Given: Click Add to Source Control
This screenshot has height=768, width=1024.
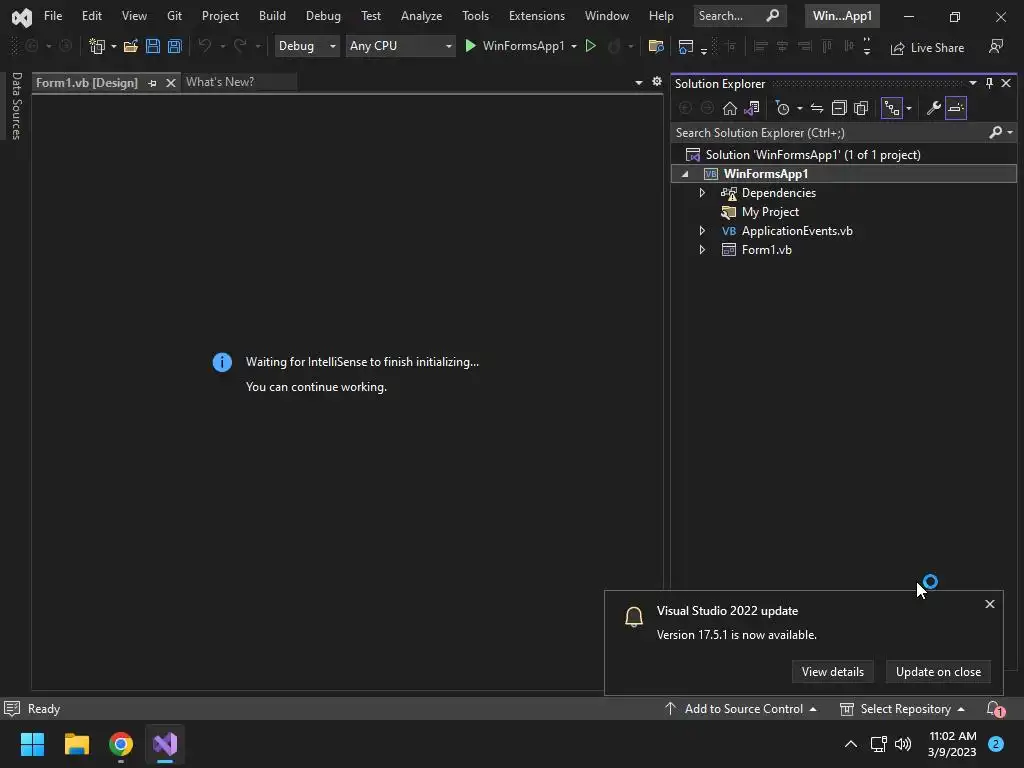Looking at the screenshot, I should tap(741, 709).
